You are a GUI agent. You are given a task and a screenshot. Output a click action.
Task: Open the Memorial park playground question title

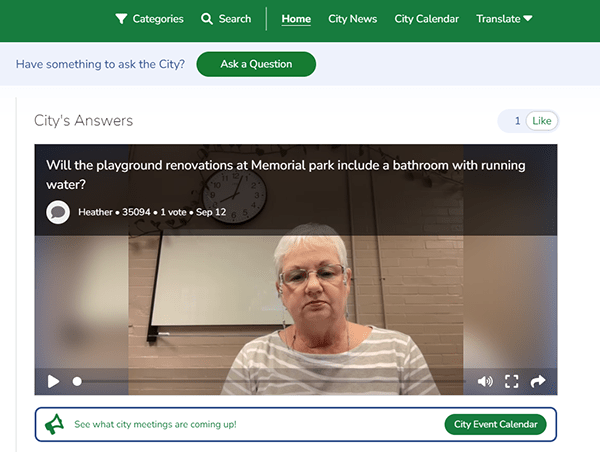285,175
